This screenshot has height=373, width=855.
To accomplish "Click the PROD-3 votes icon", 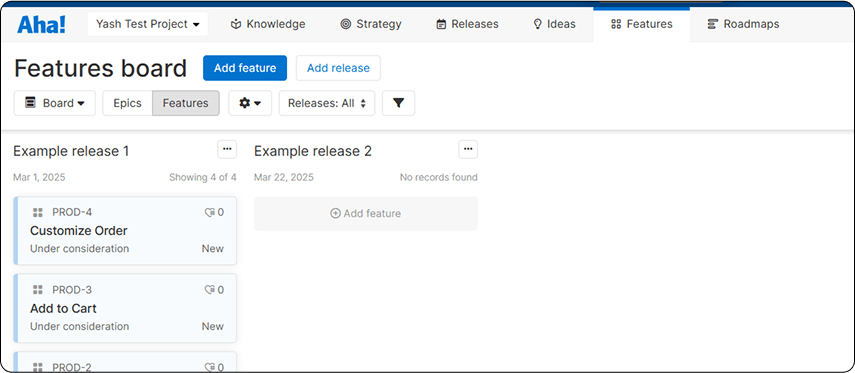I will 209,290.
